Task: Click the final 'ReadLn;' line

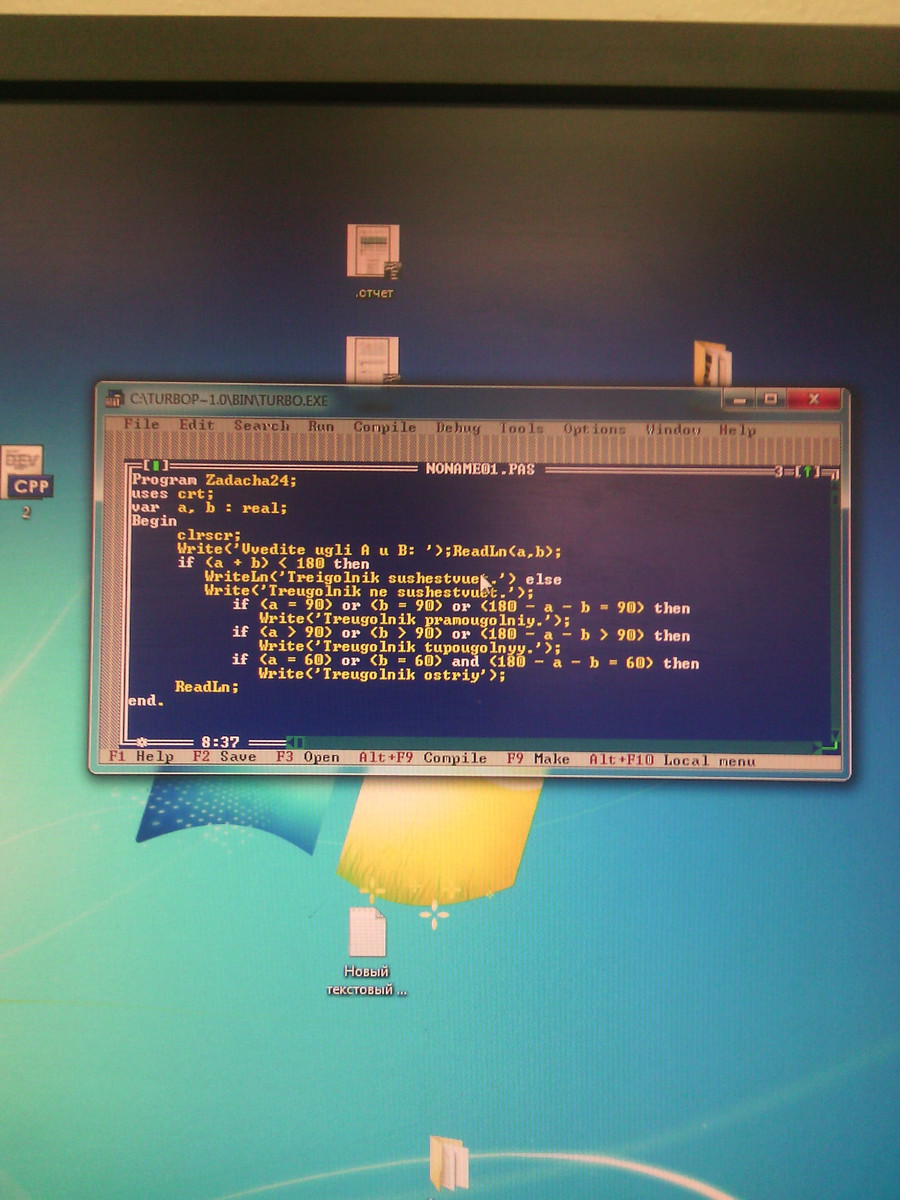Action: click(207, 687)
